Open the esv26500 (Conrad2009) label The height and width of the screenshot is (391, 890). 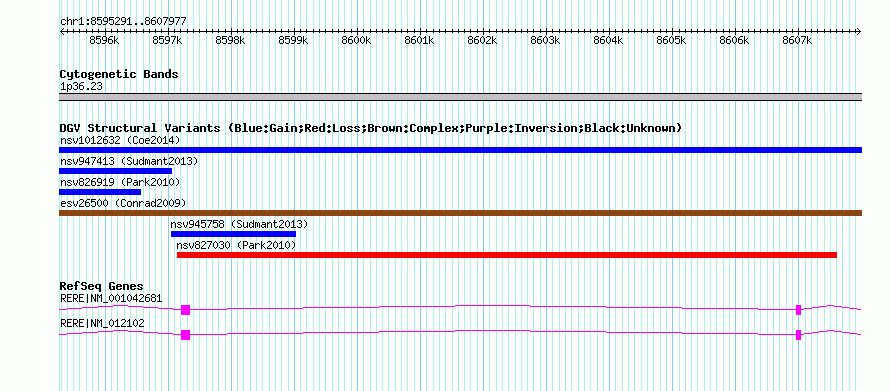coord(123,203)
